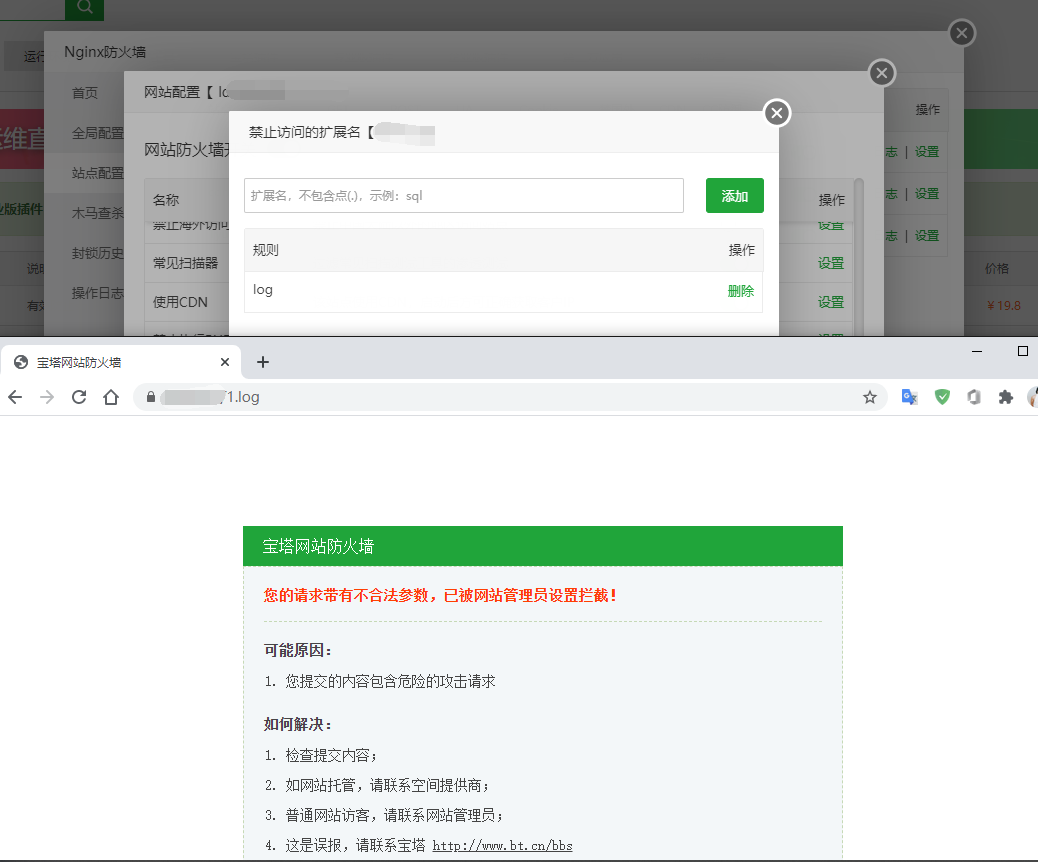Click the 常见扫描器 row name

coord(185,263)
